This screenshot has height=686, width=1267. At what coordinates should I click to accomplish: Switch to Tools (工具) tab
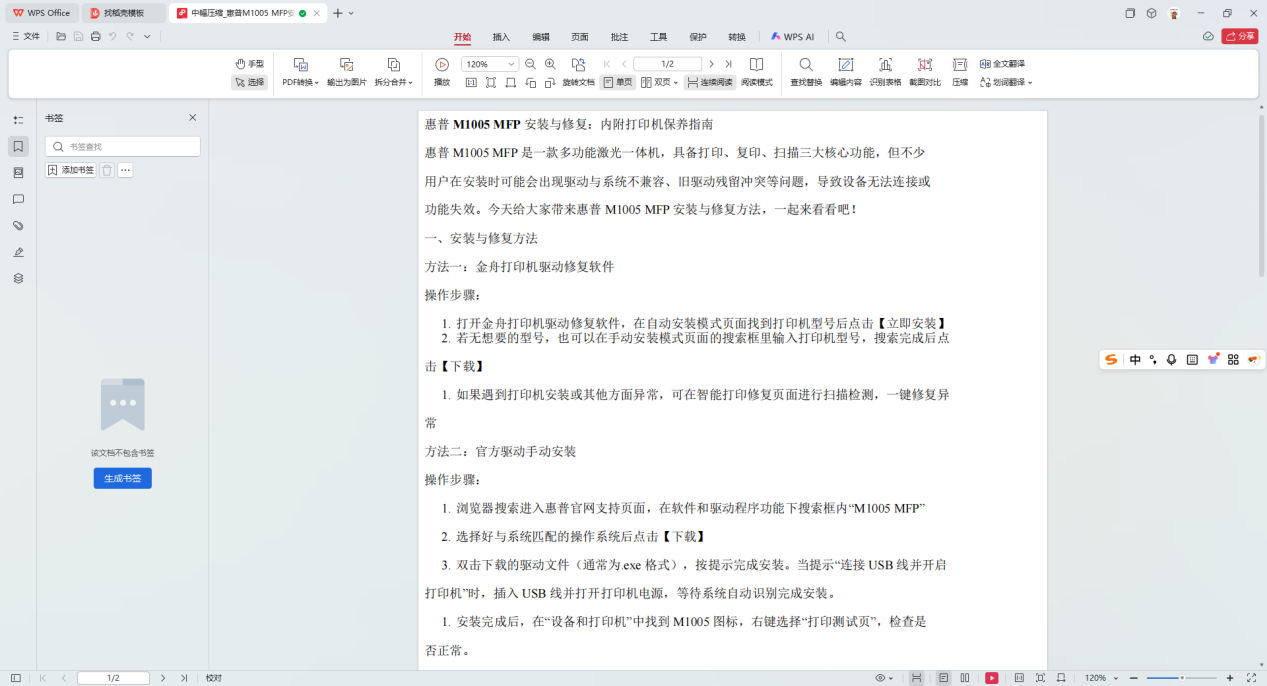tap(658, 37)
